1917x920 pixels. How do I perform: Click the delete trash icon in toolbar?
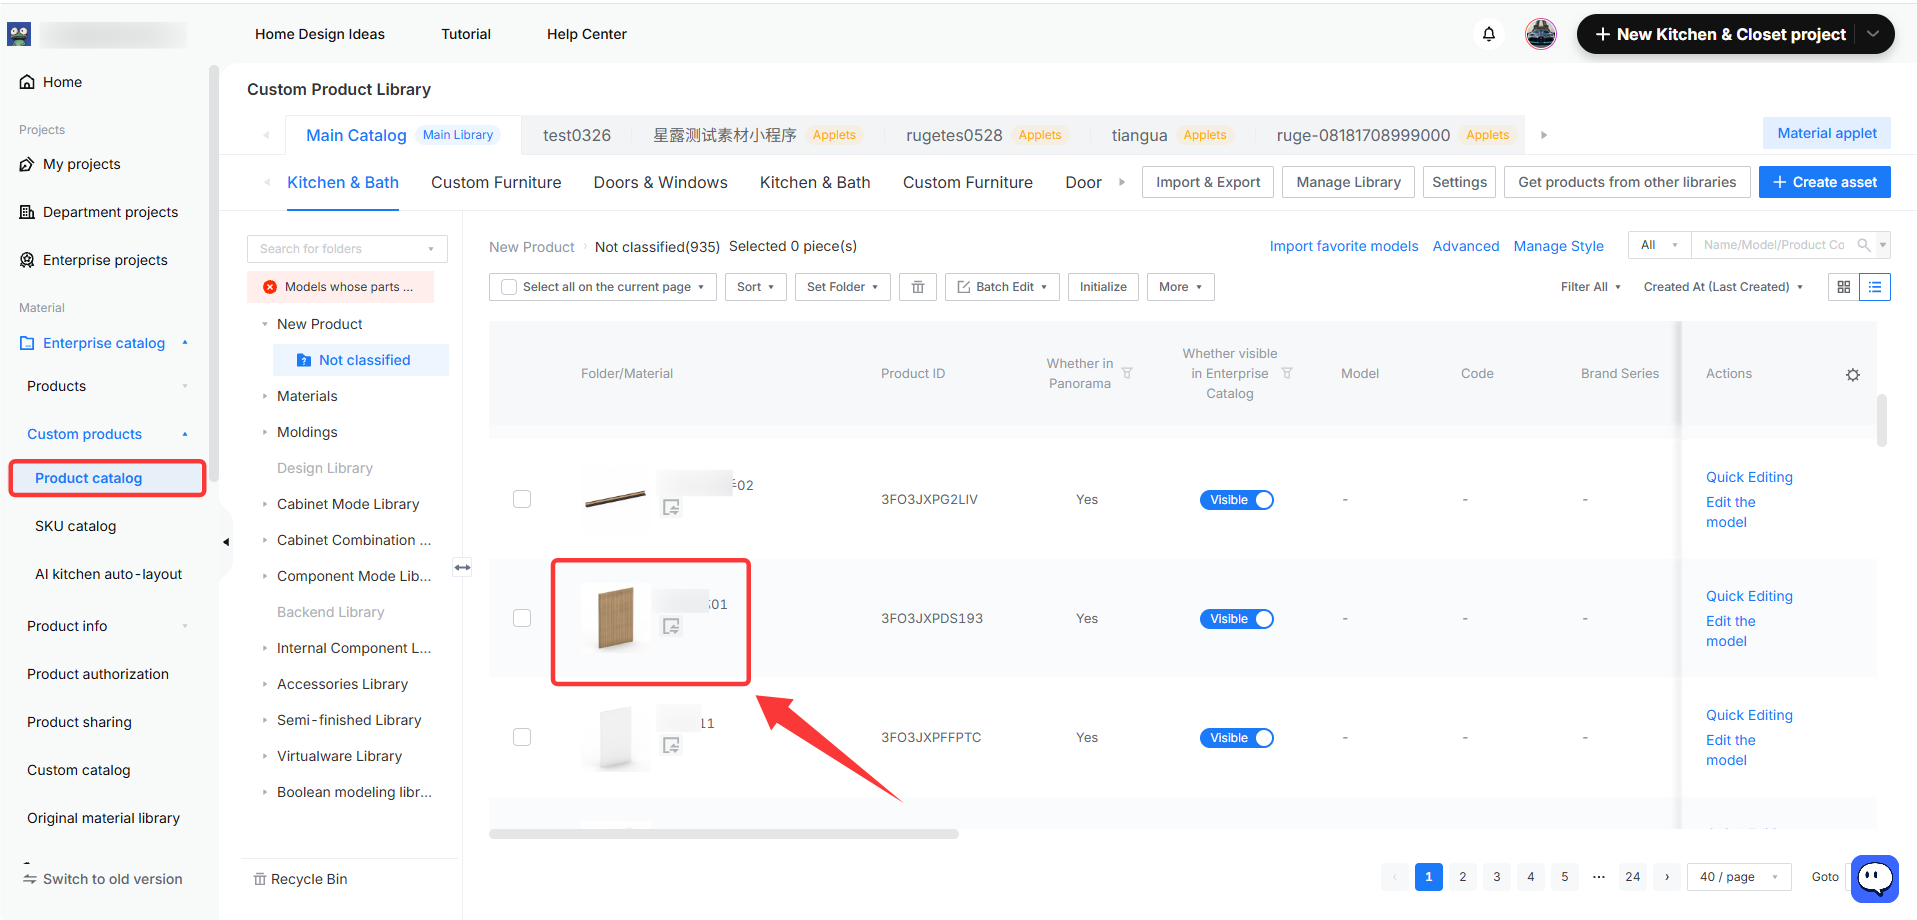pos(918,287)
